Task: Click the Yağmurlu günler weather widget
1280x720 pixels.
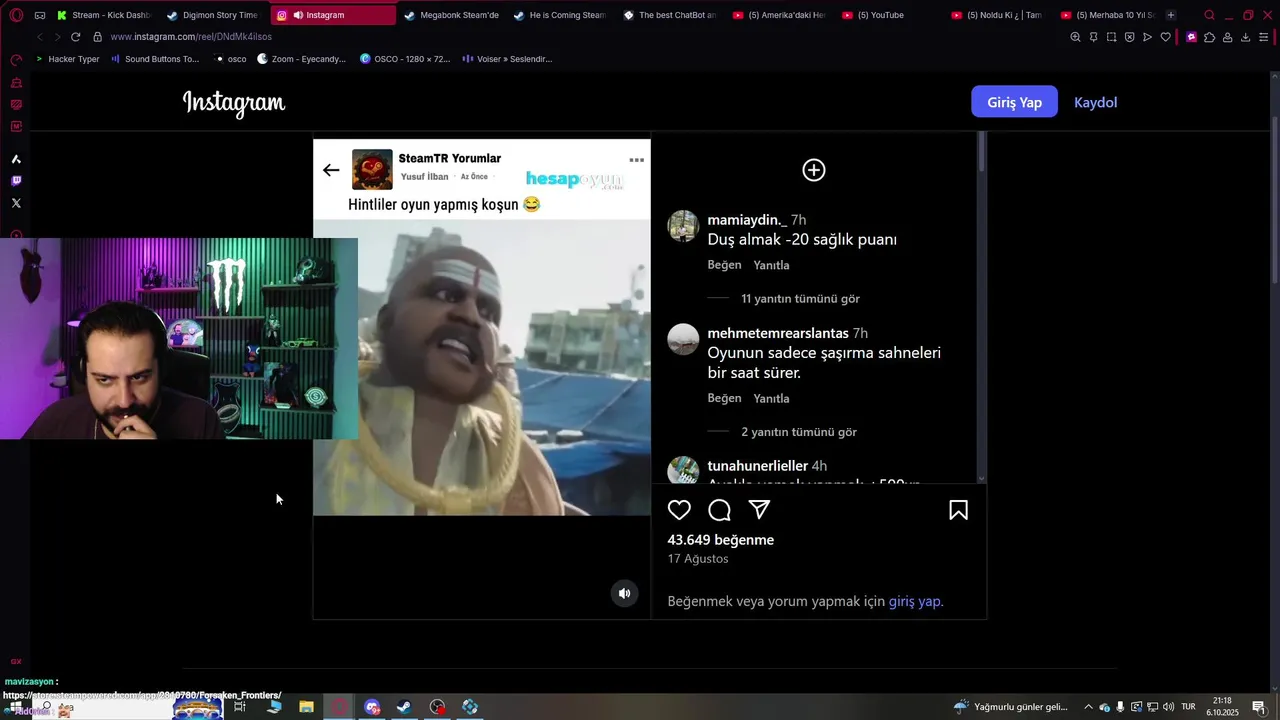Action: [x=1011, y=707]
